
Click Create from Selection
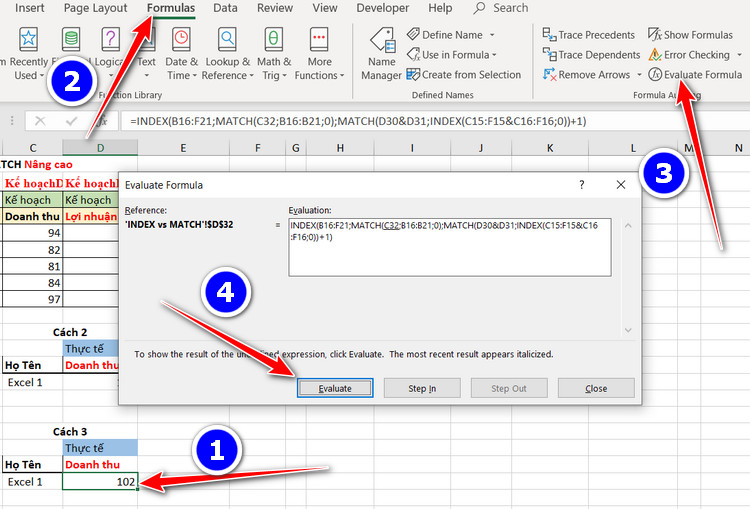click(x=463, y=75)
